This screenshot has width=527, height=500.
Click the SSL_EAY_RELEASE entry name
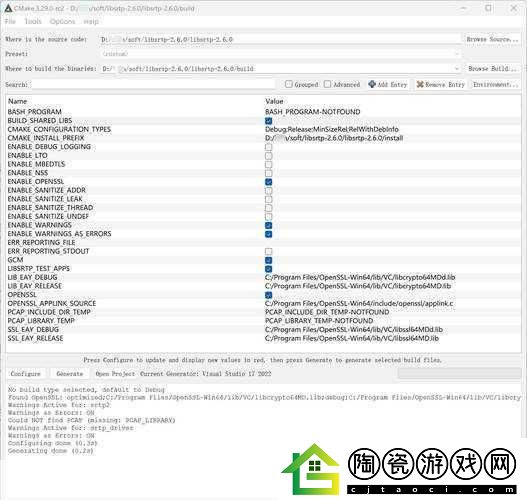click(35, 338)
